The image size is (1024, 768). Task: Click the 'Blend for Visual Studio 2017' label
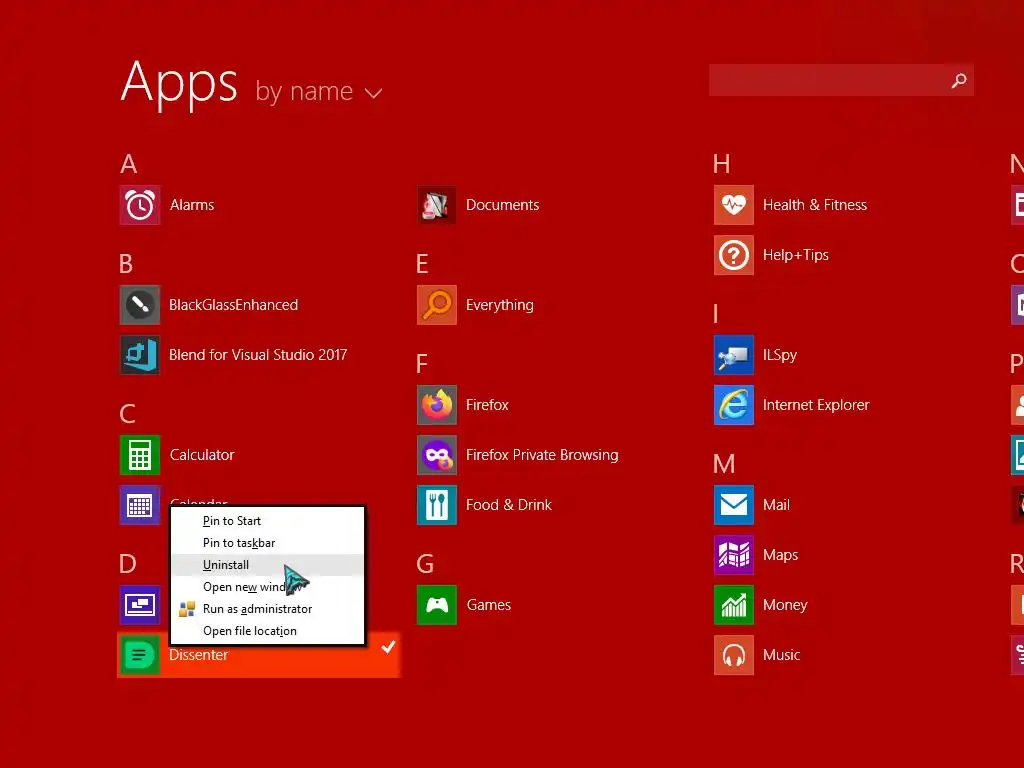(258, 355)
